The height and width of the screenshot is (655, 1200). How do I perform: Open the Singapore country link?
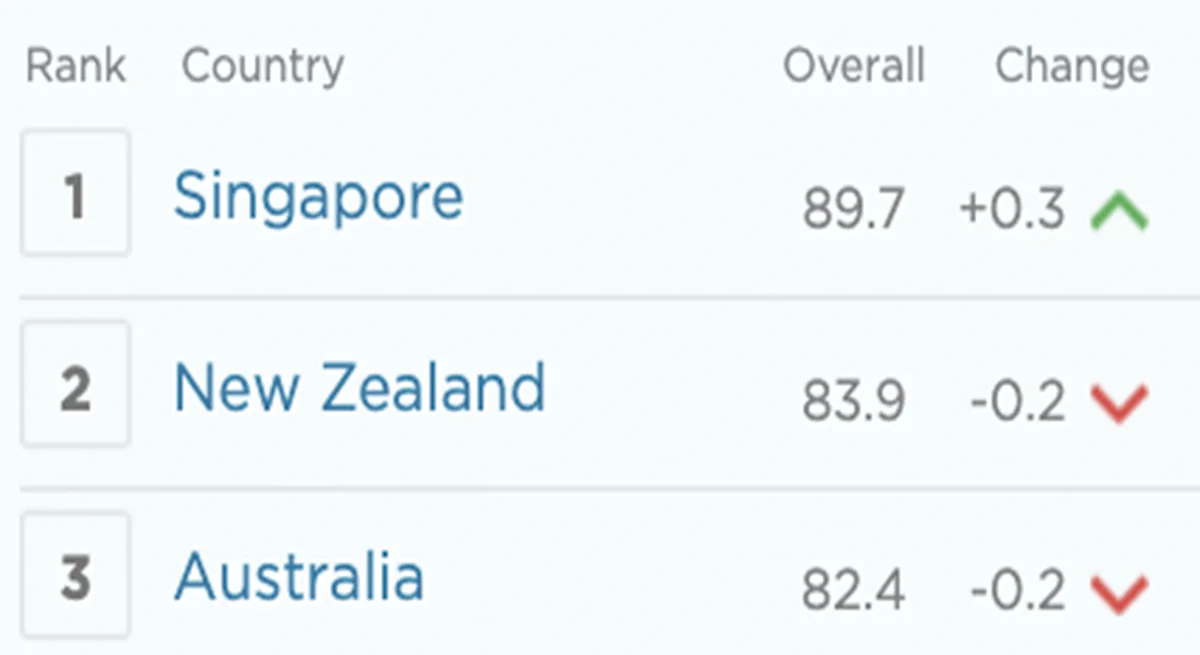click(318, 197)
